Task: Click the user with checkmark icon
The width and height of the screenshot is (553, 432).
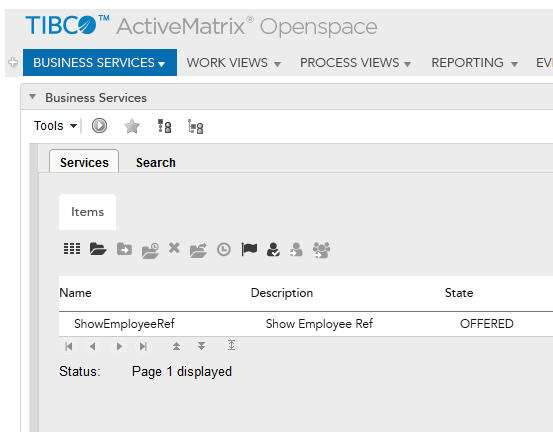Action: pos(273,249)
